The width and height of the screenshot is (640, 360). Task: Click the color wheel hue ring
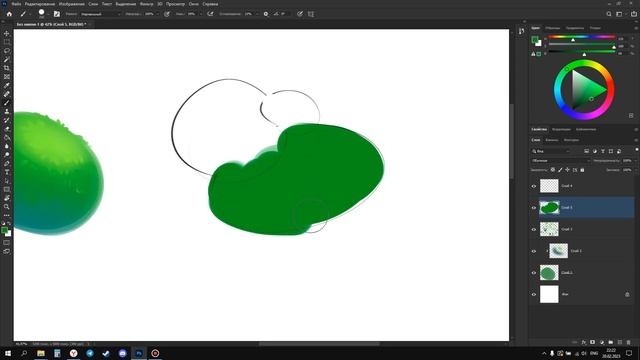584,89
